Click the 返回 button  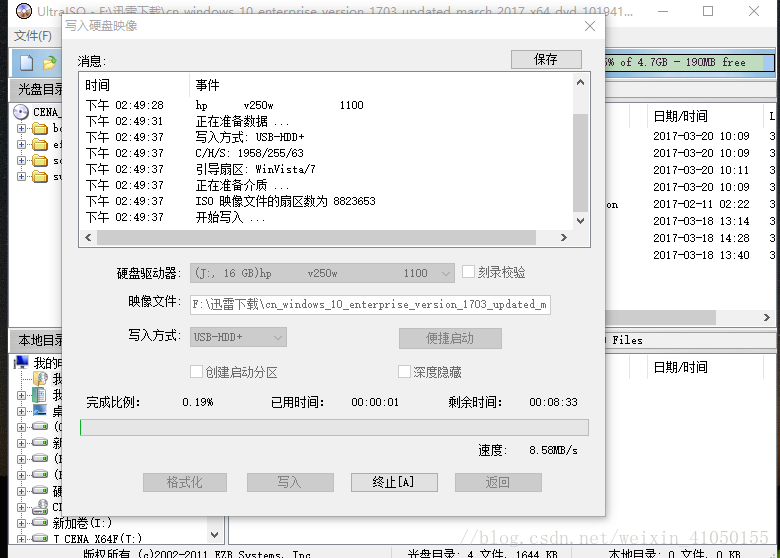(498, 482)
